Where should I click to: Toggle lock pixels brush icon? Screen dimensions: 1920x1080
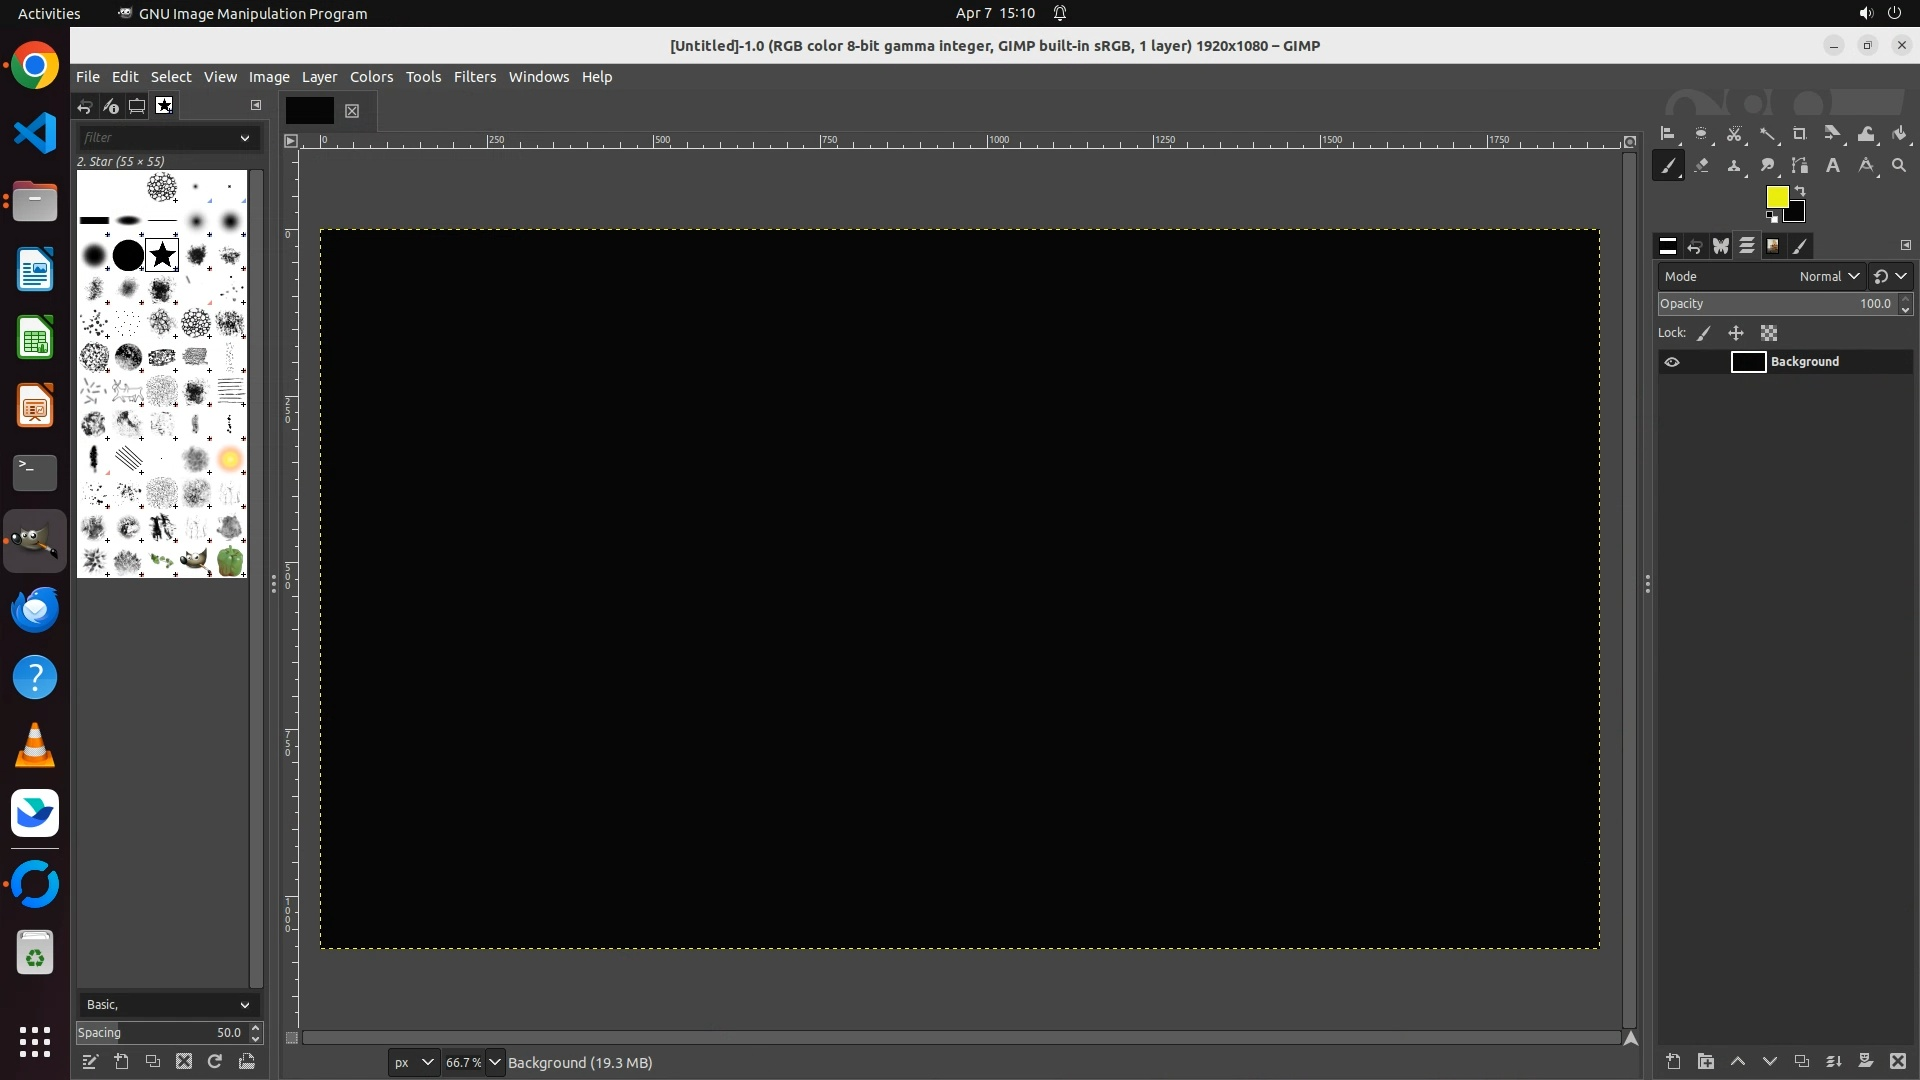coord(1704,333)
